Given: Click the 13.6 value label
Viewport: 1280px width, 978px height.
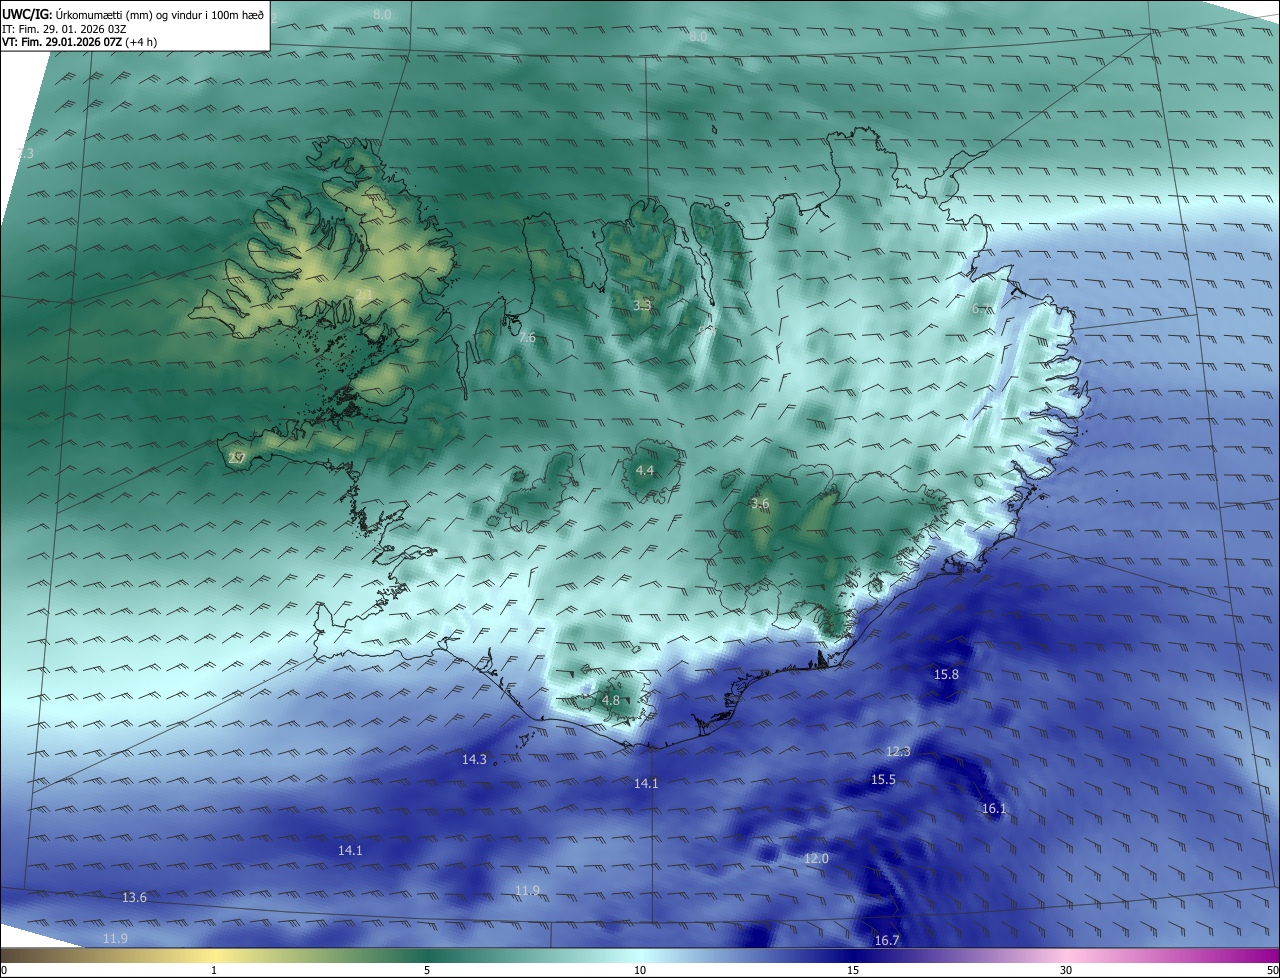Looking at the screenshot, I should click(x=134, y=898).
